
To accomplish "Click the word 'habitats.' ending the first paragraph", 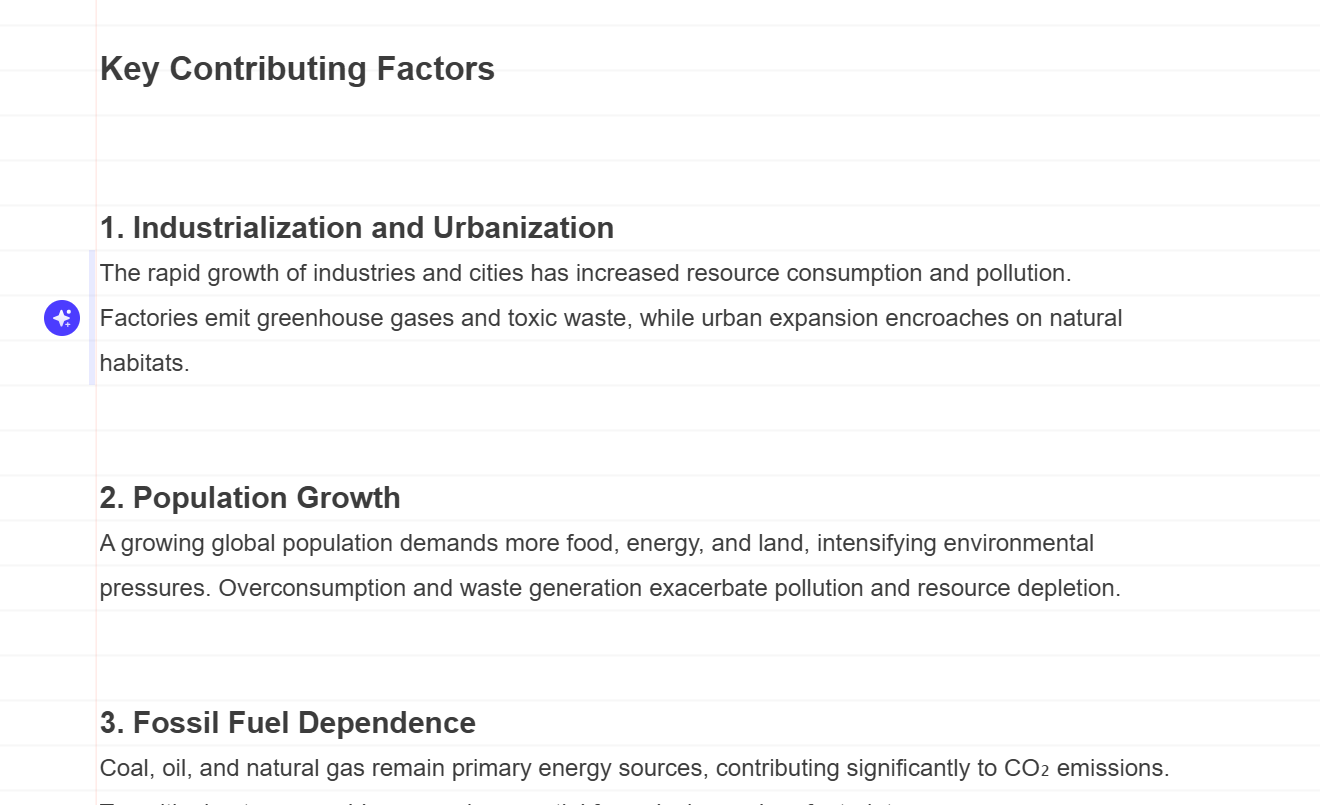I will click(x=145, y=363).
